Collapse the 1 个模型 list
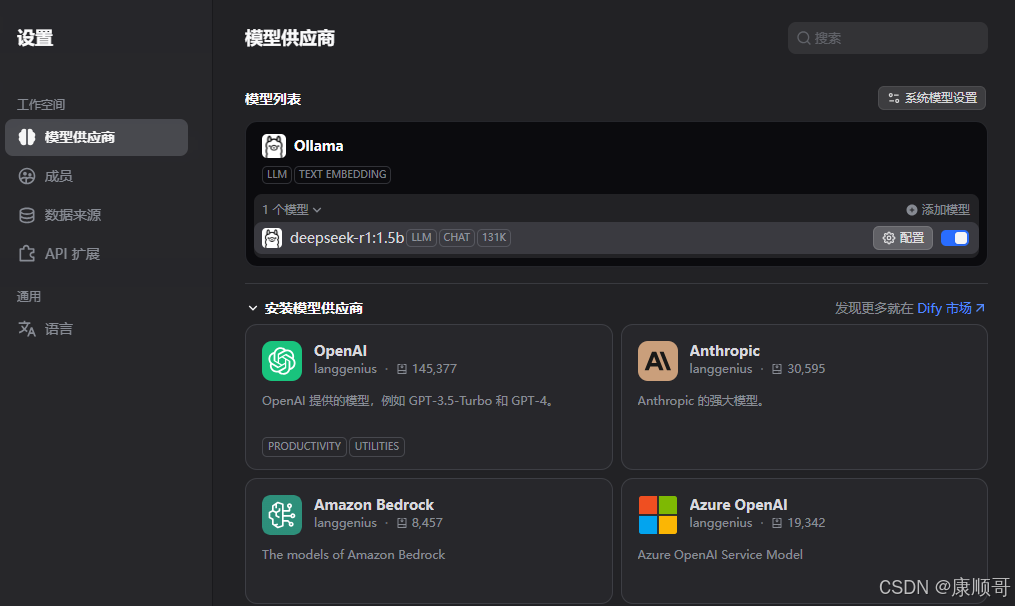Viewport: 1015px width, 606px height. 292,210
